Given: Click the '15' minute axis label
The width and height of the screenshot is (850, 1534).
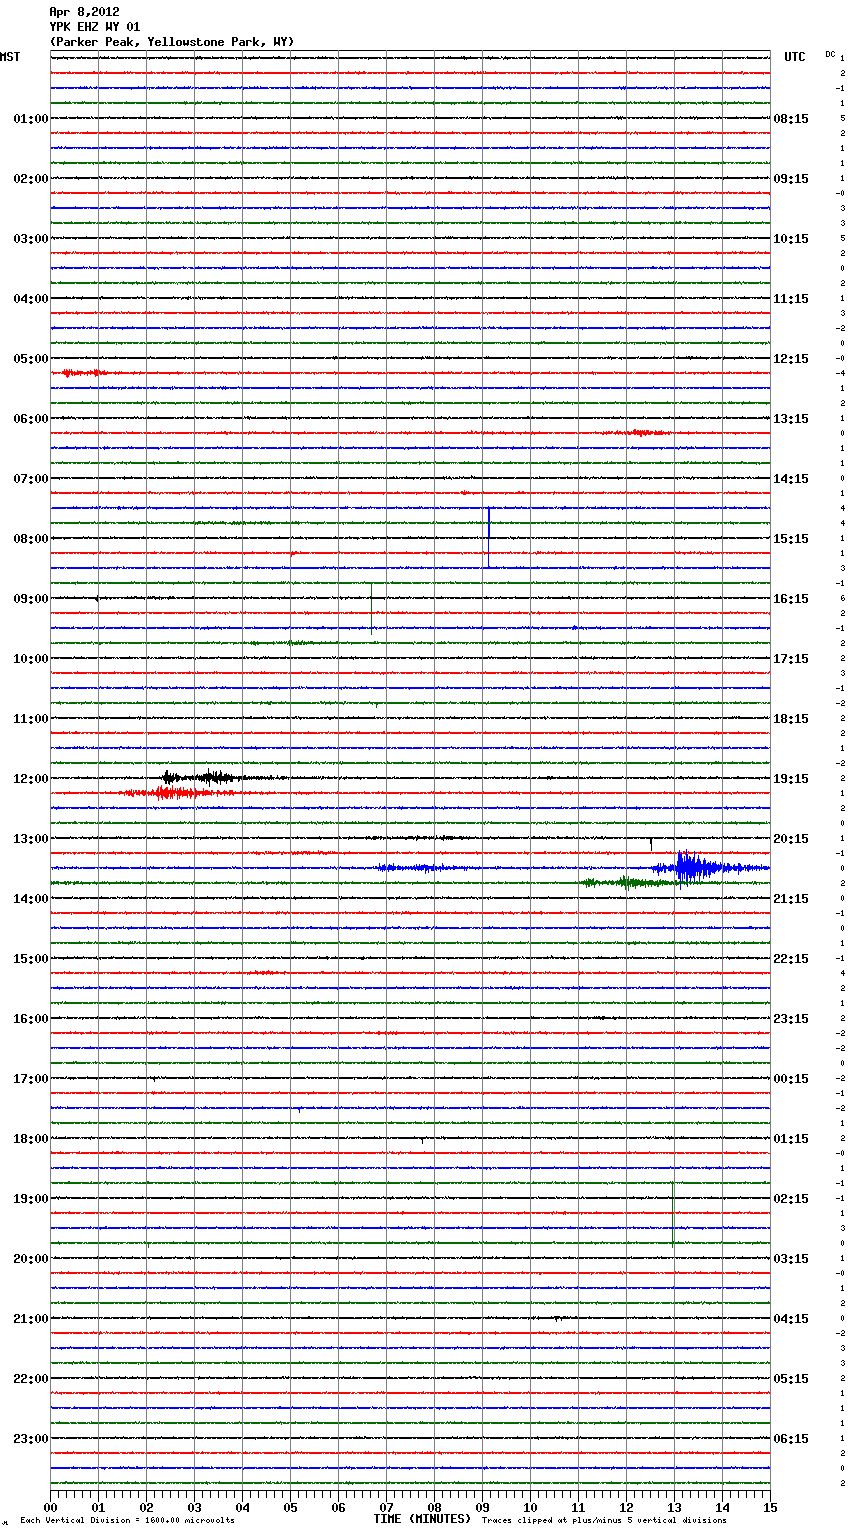Looking at the screenshot, I should click(770, 1507).
